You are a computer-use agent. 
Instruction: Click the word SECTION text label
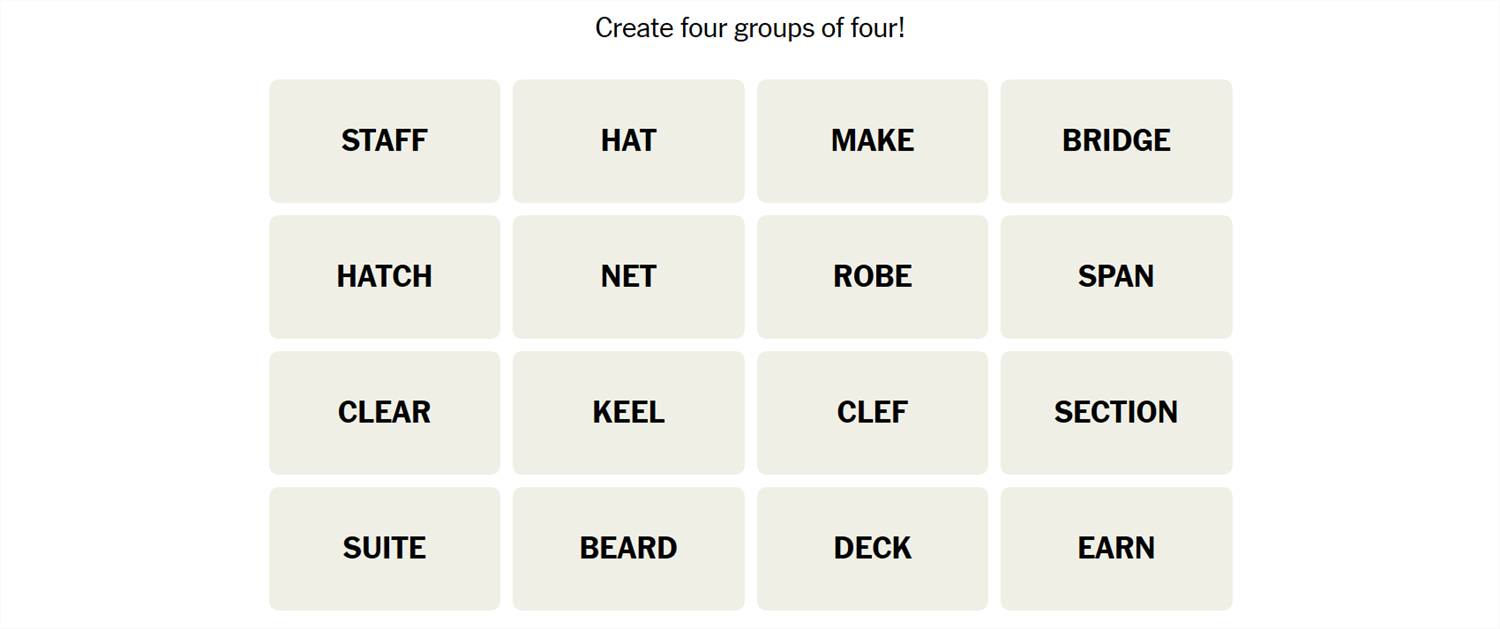pos(1116,412)
